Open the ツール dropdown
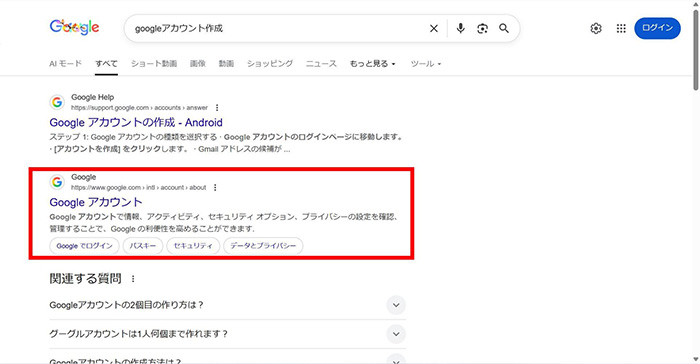This screenshot has width=700, height=364. pos(426,63)
